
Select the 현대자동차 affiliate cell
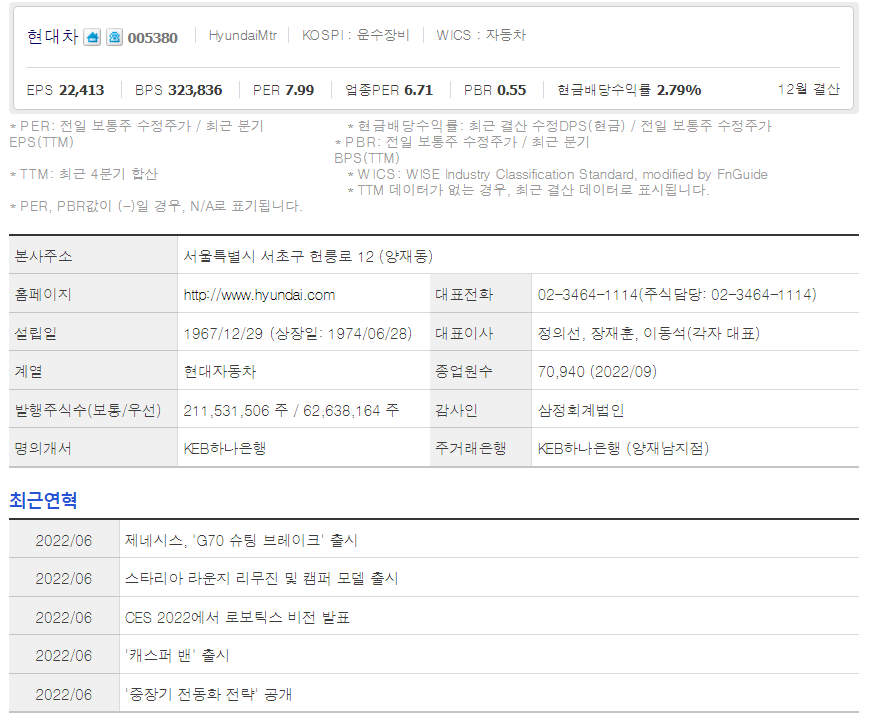click(303, 371)
